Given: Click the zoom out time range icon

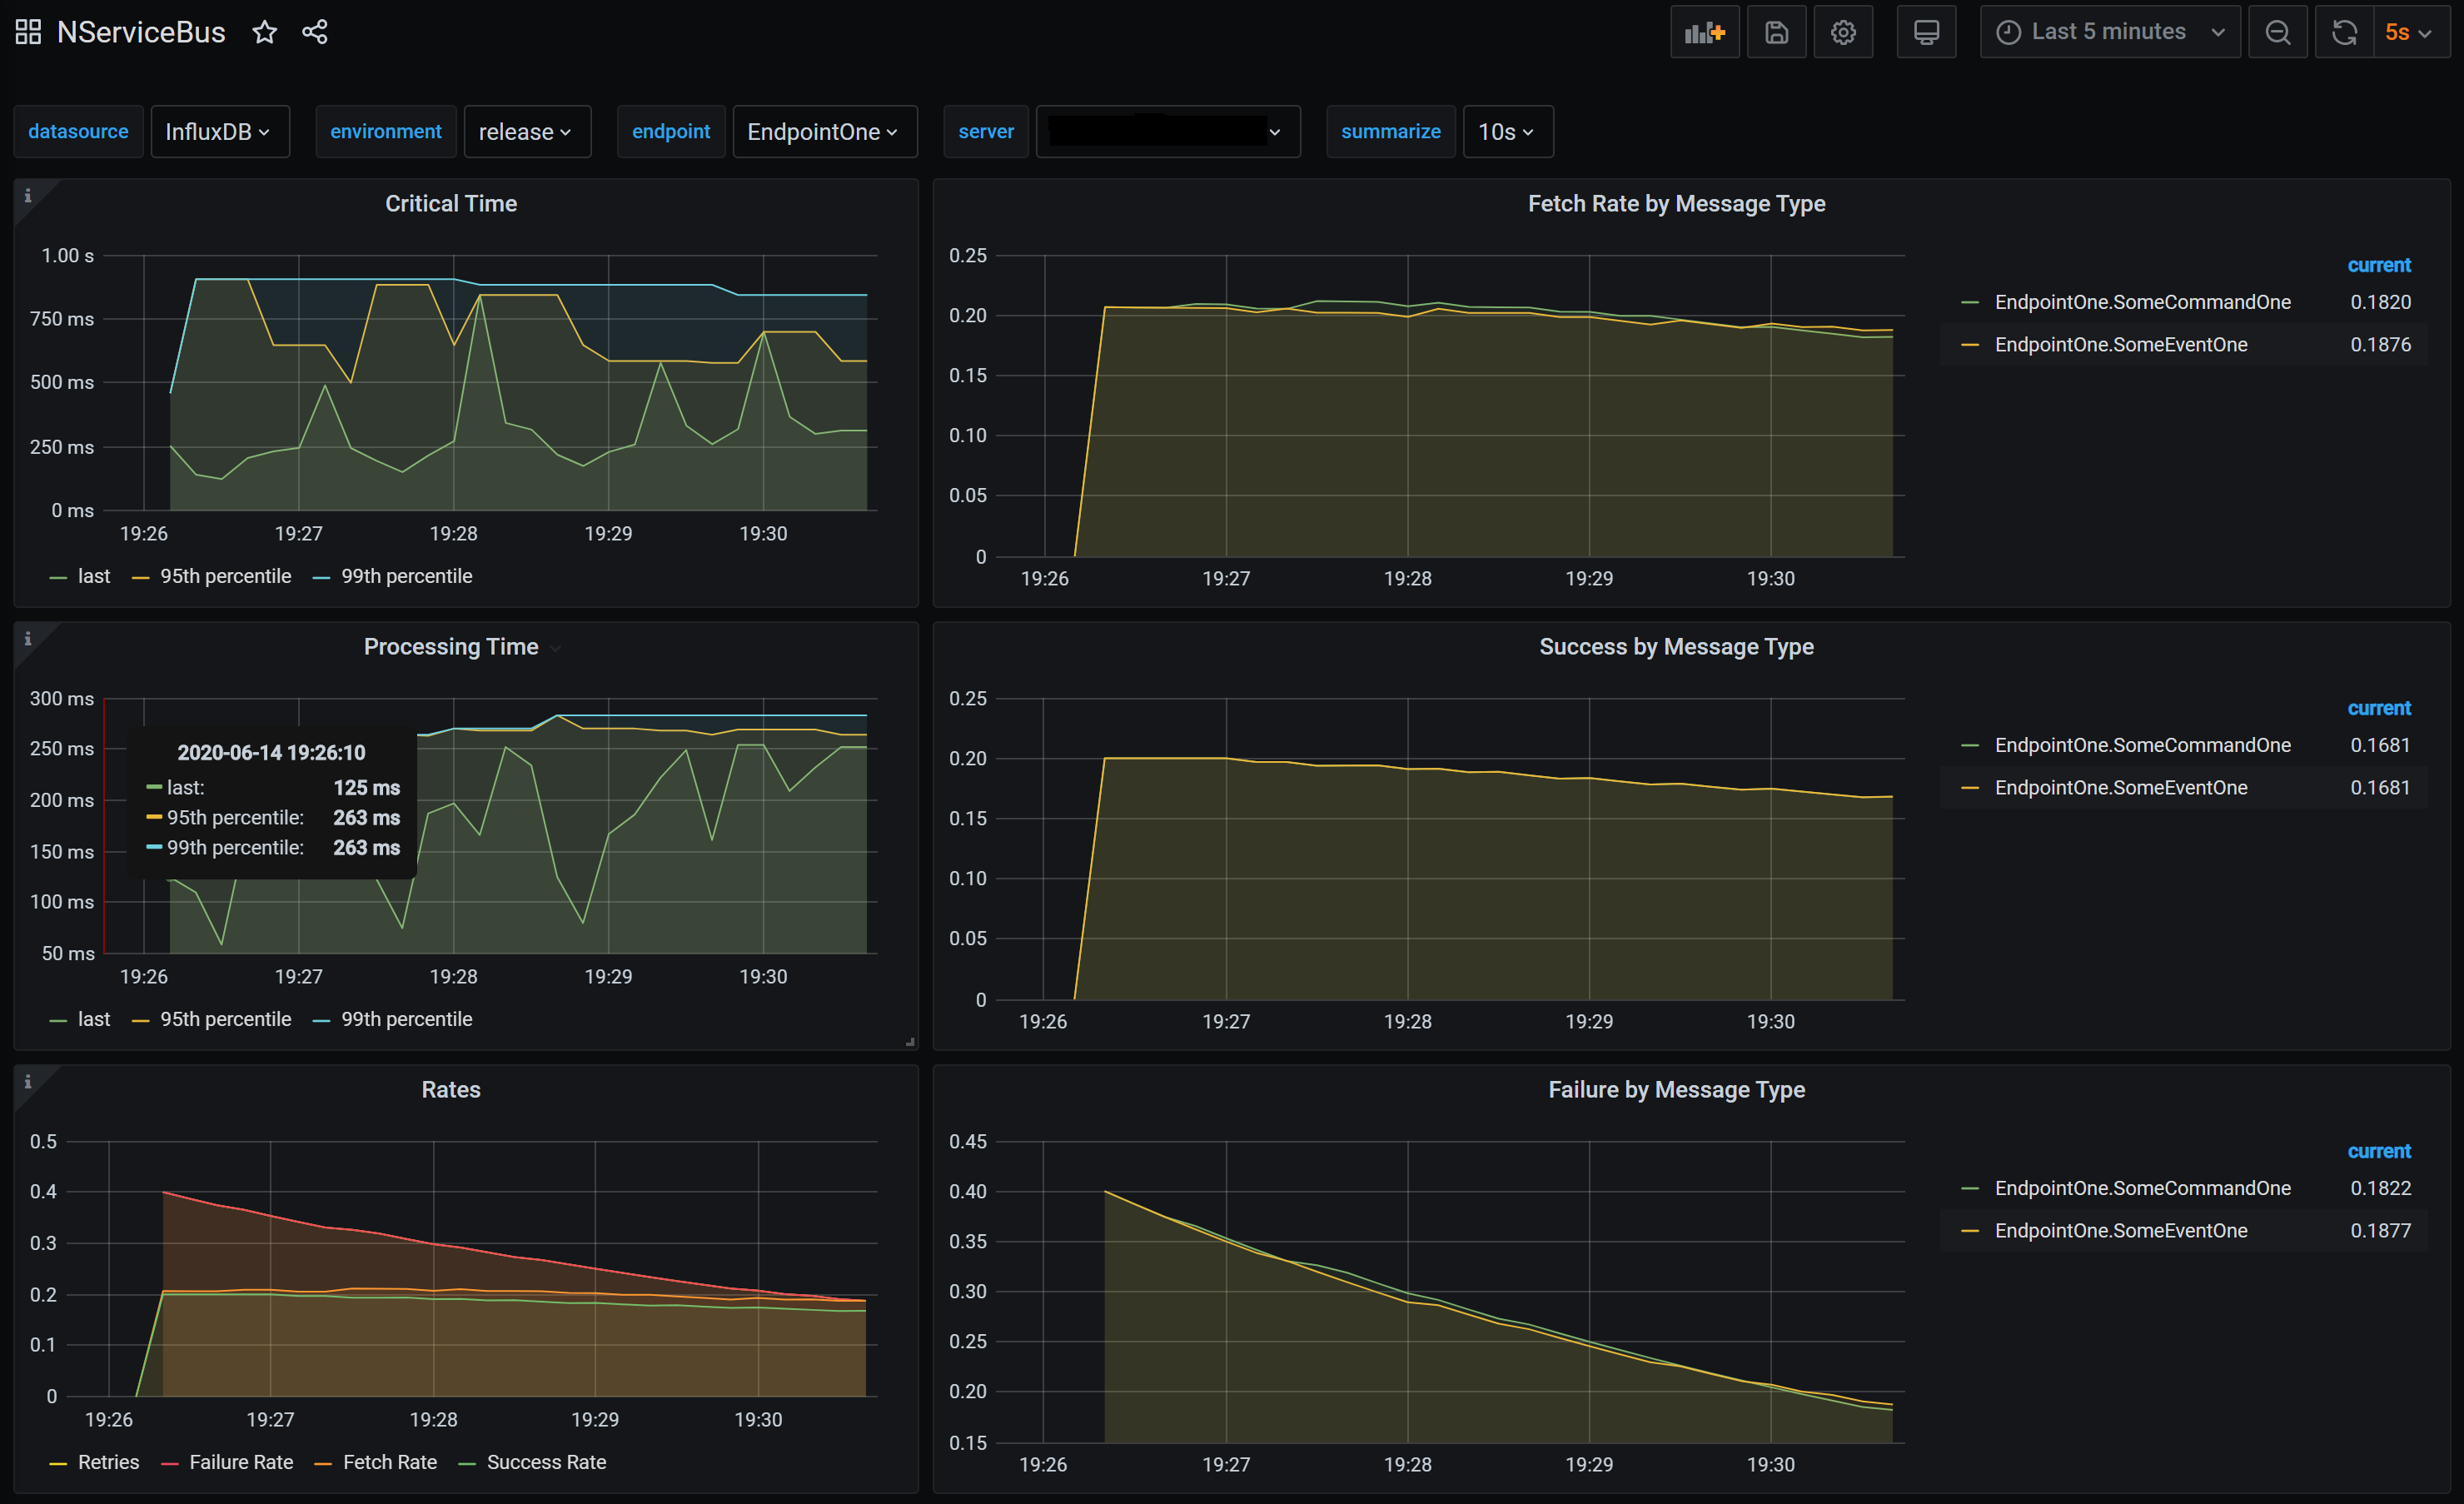Looking at the screenshot, I should pyautogui.click(x=2277, y=32).
